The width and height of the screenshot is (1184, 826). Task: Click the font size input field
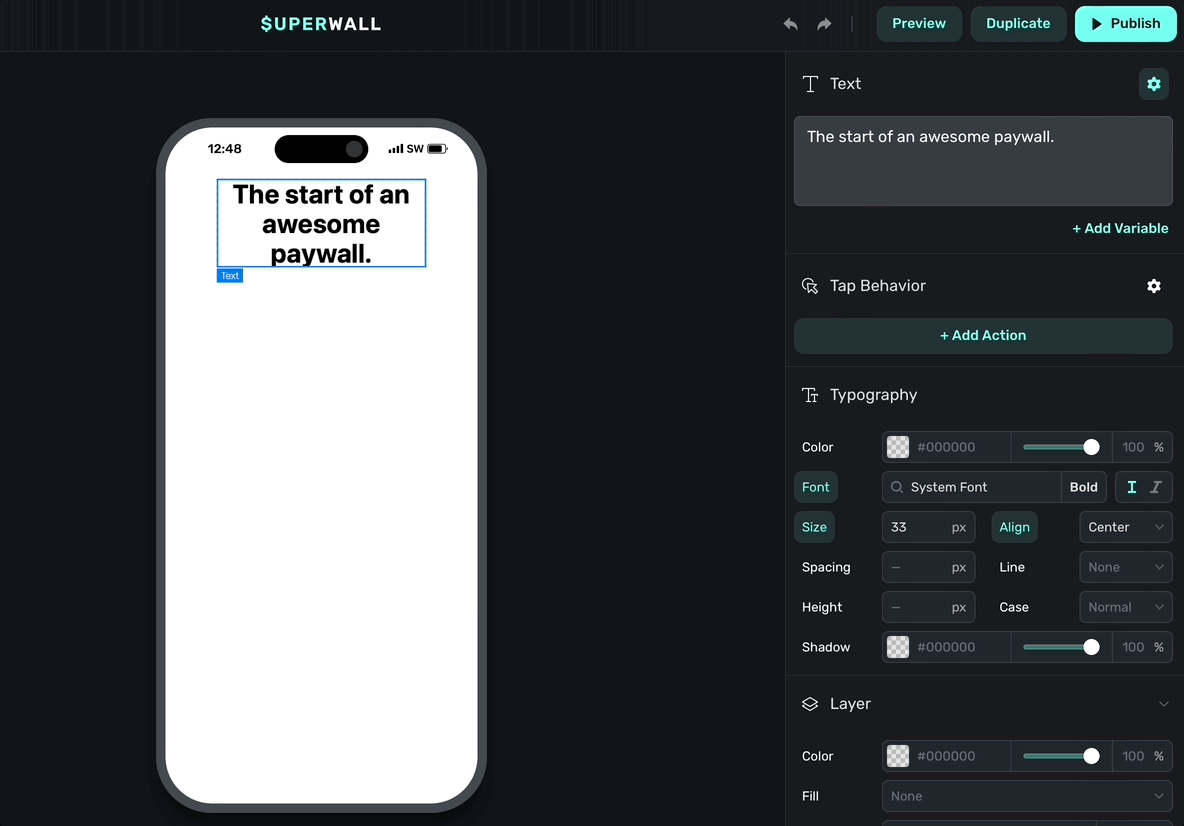coord(915,527)
